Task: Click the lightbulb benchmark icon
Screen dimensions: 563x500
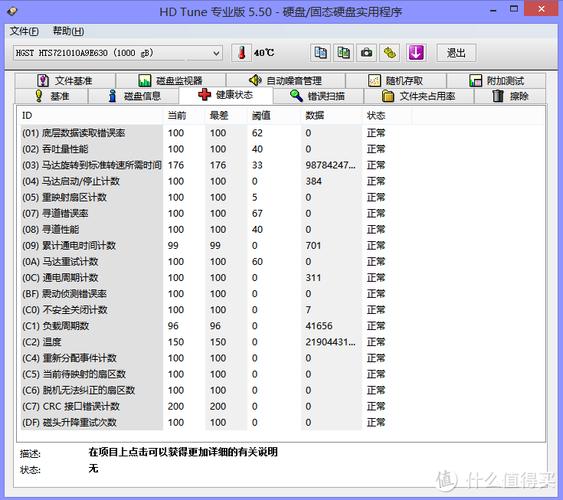Action: pyautogui.click(x=39, y=96)
